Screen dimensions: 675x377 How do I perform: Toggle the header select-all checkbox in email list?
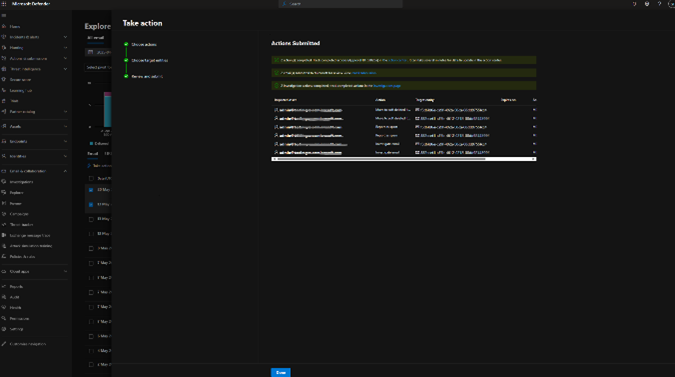pyautogui.click(x=91, y=178)
